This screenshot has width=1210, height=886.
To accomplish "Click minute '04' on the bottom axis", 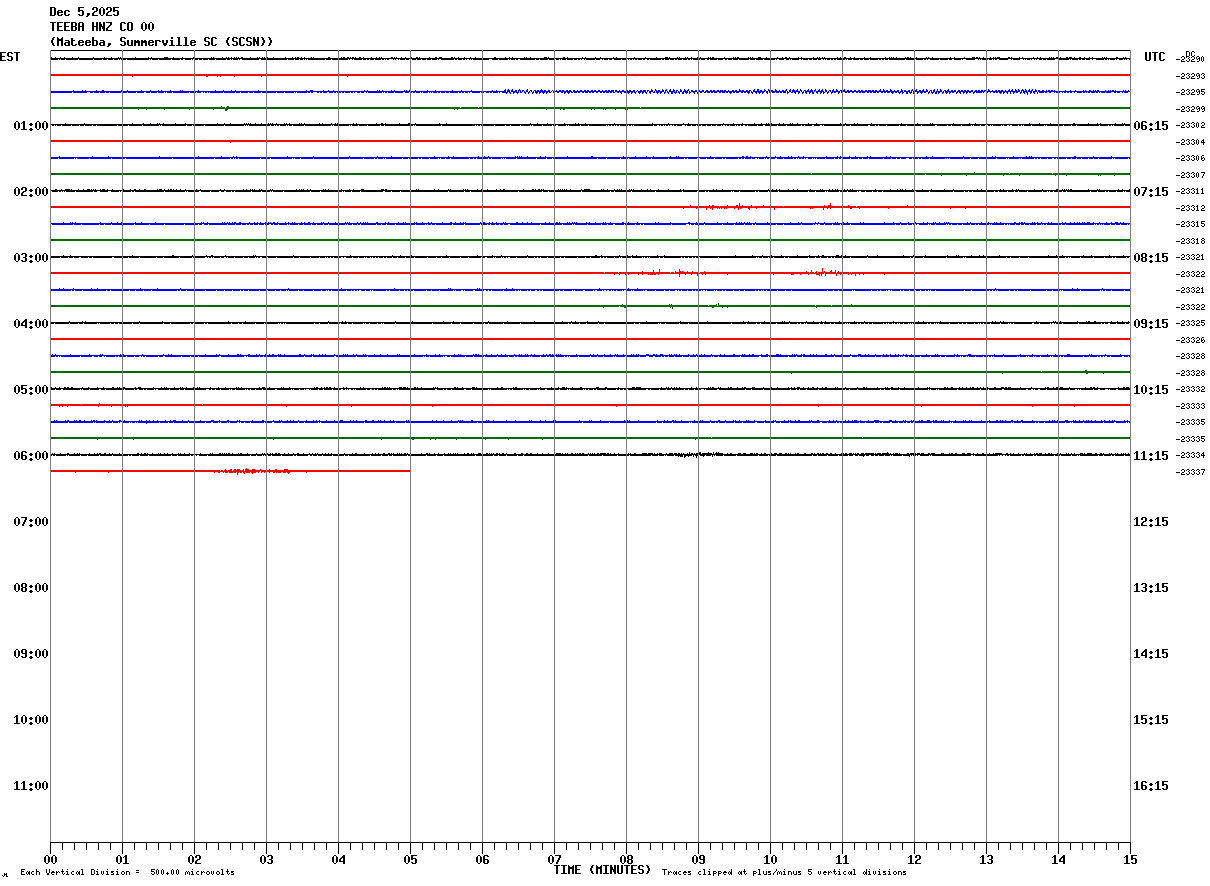I will pos(338,860).
